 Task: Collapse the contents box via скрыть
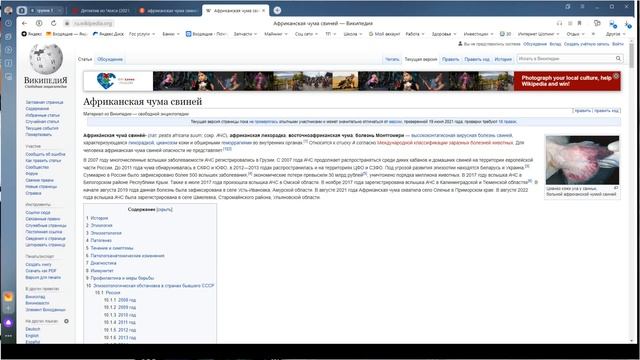164,209
